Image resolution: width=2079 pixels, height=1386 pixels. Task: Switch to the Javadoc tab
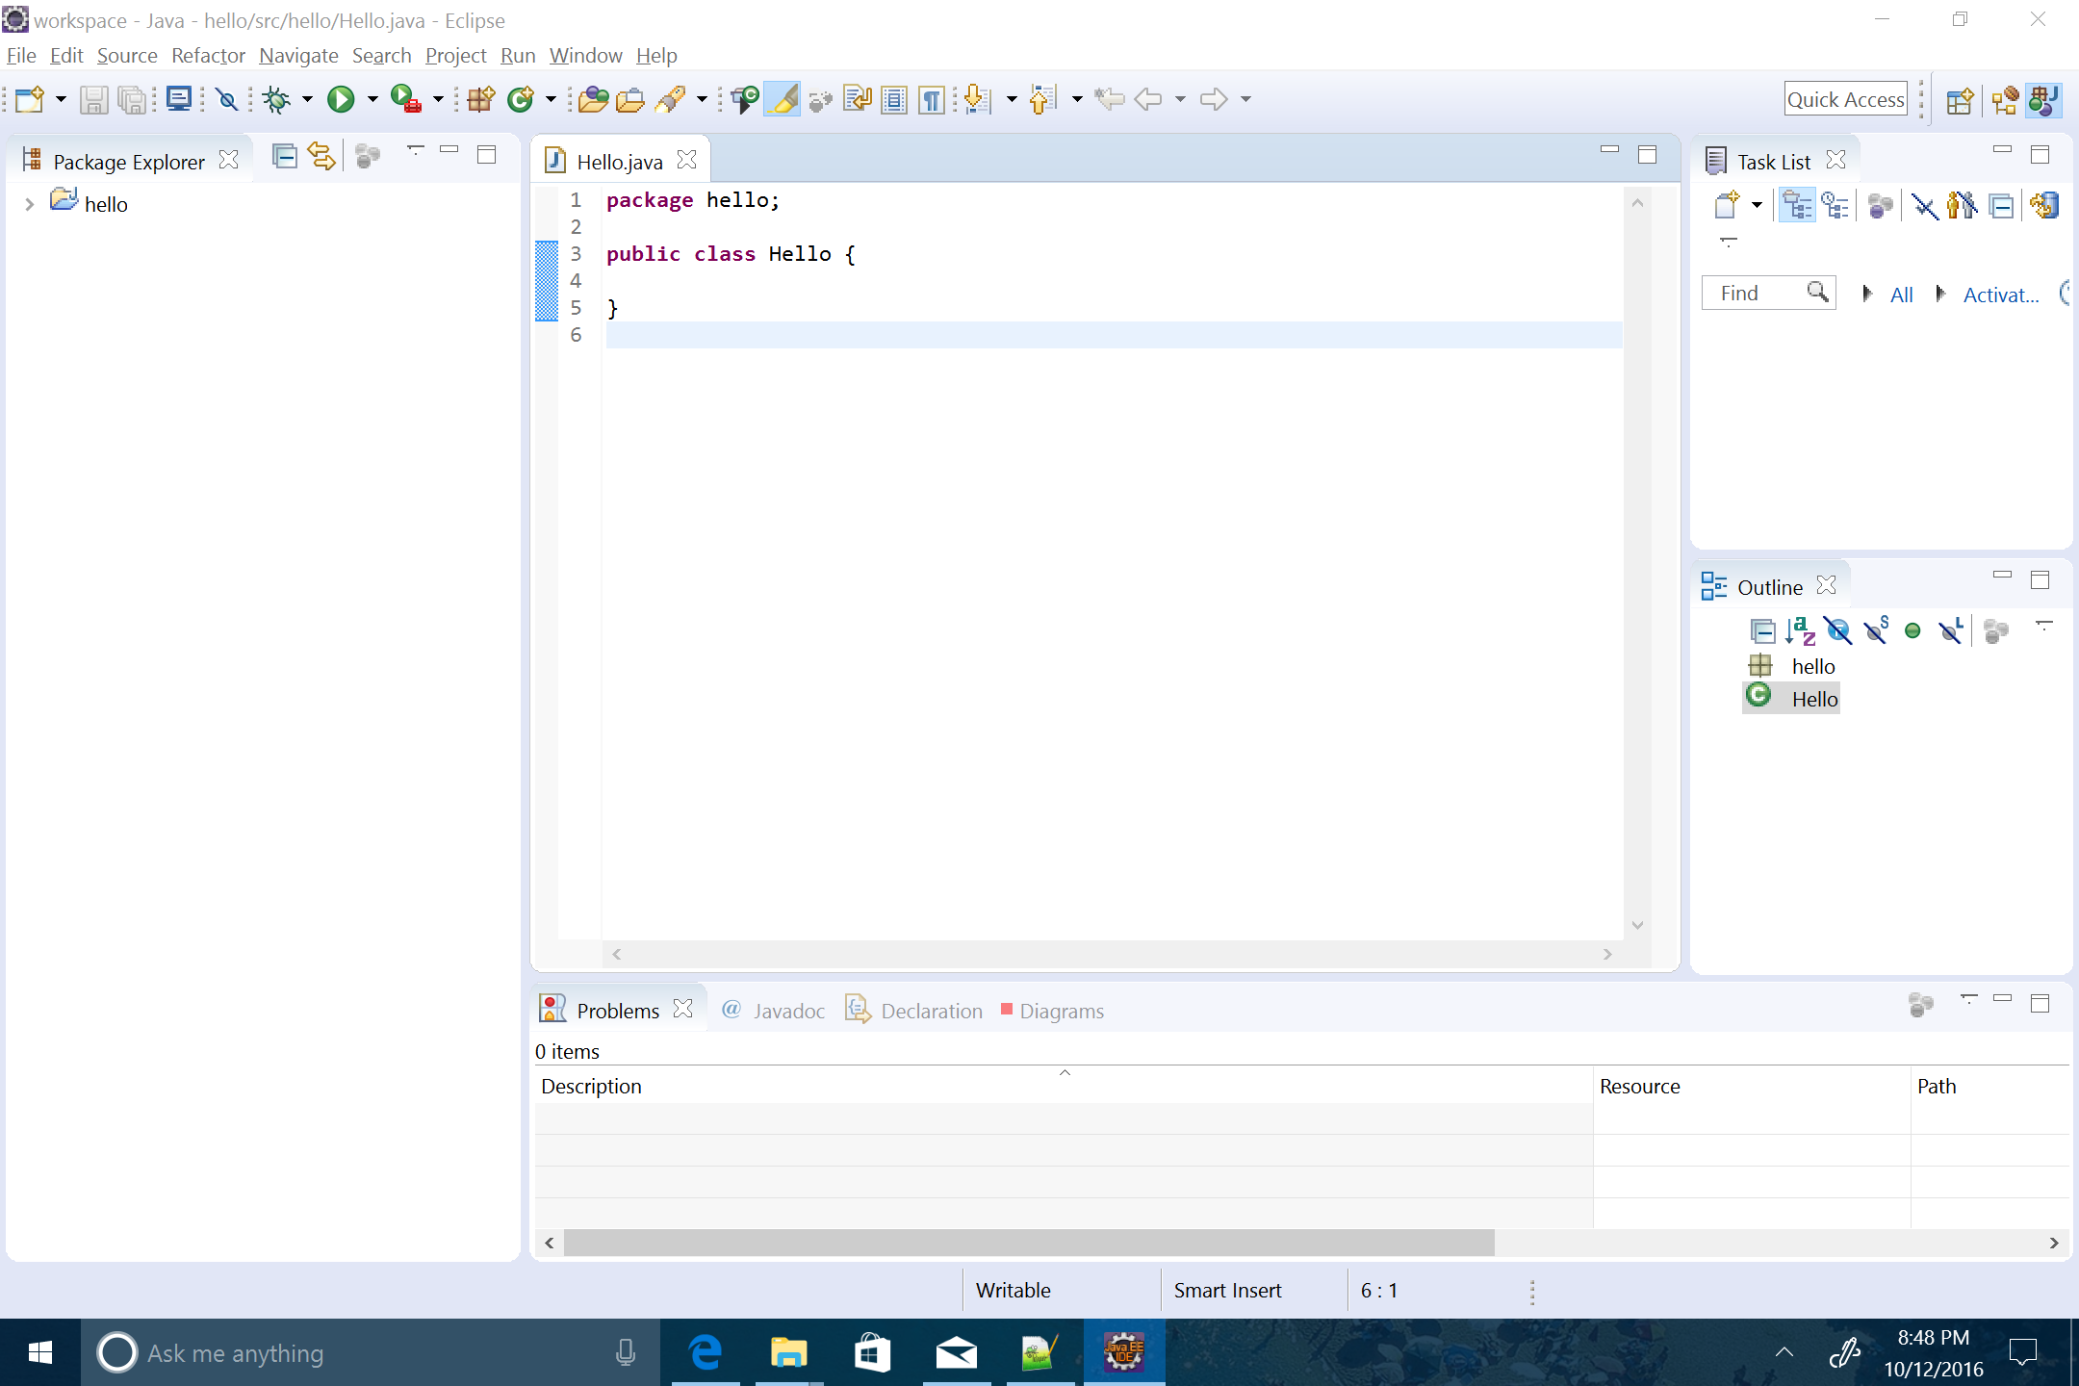tap(774, 1010)
